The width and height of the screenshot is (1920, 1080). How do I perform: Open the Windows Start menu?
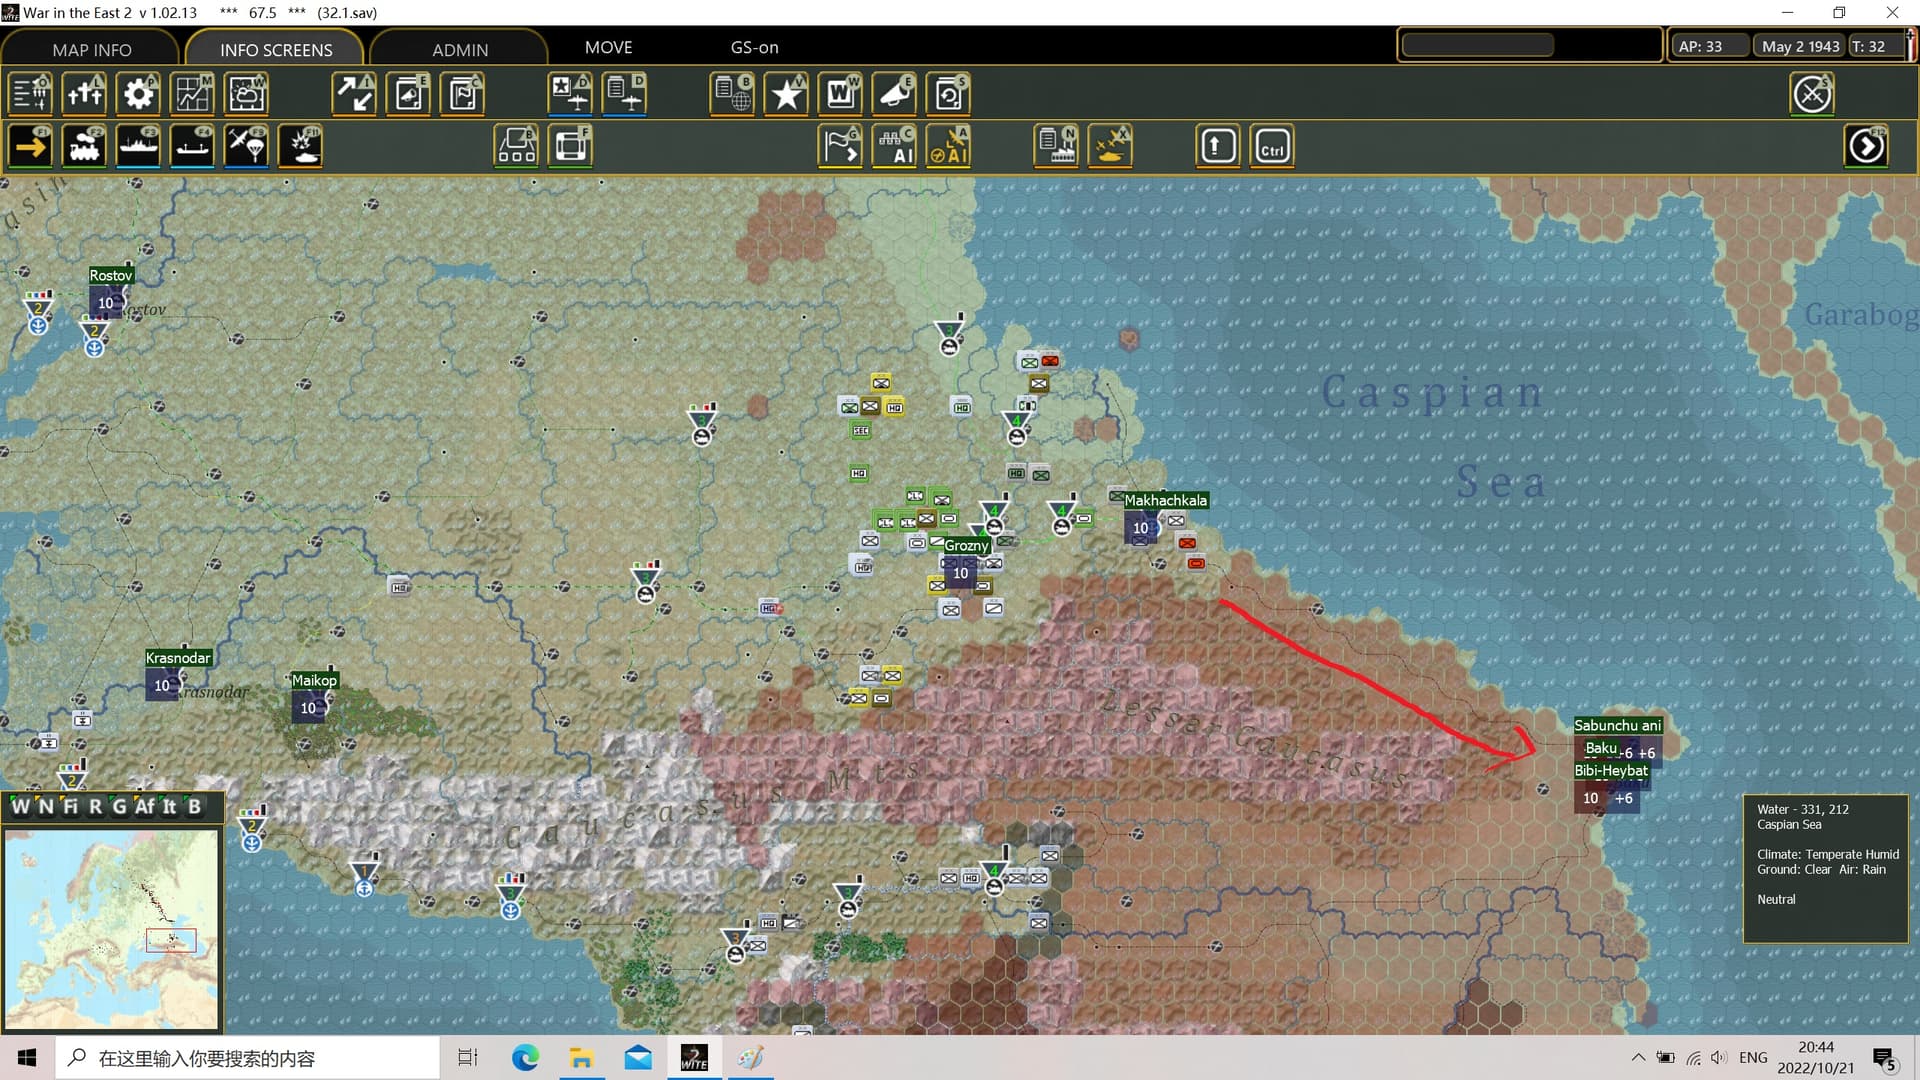[x=27, y=1058]
